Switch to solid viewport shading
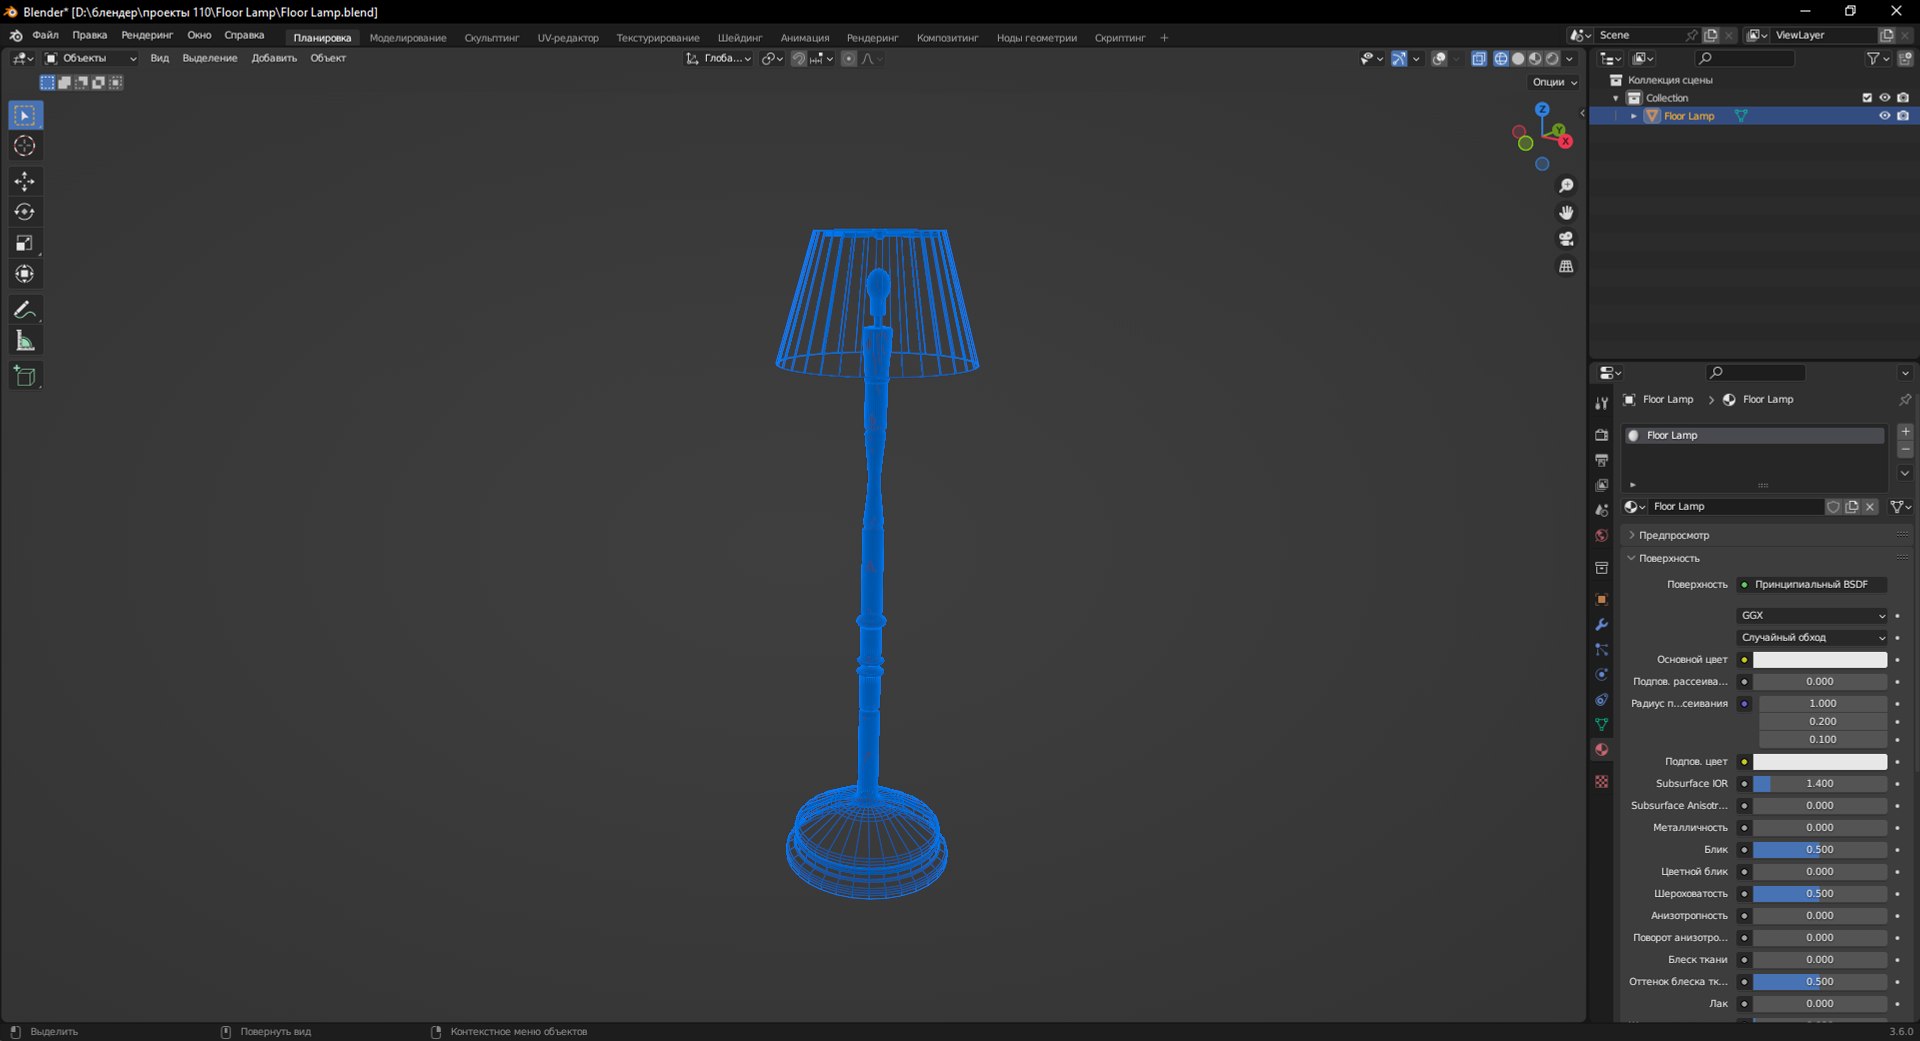This screenshot has width=1920, height=1041. click(x=1518, y=58)
